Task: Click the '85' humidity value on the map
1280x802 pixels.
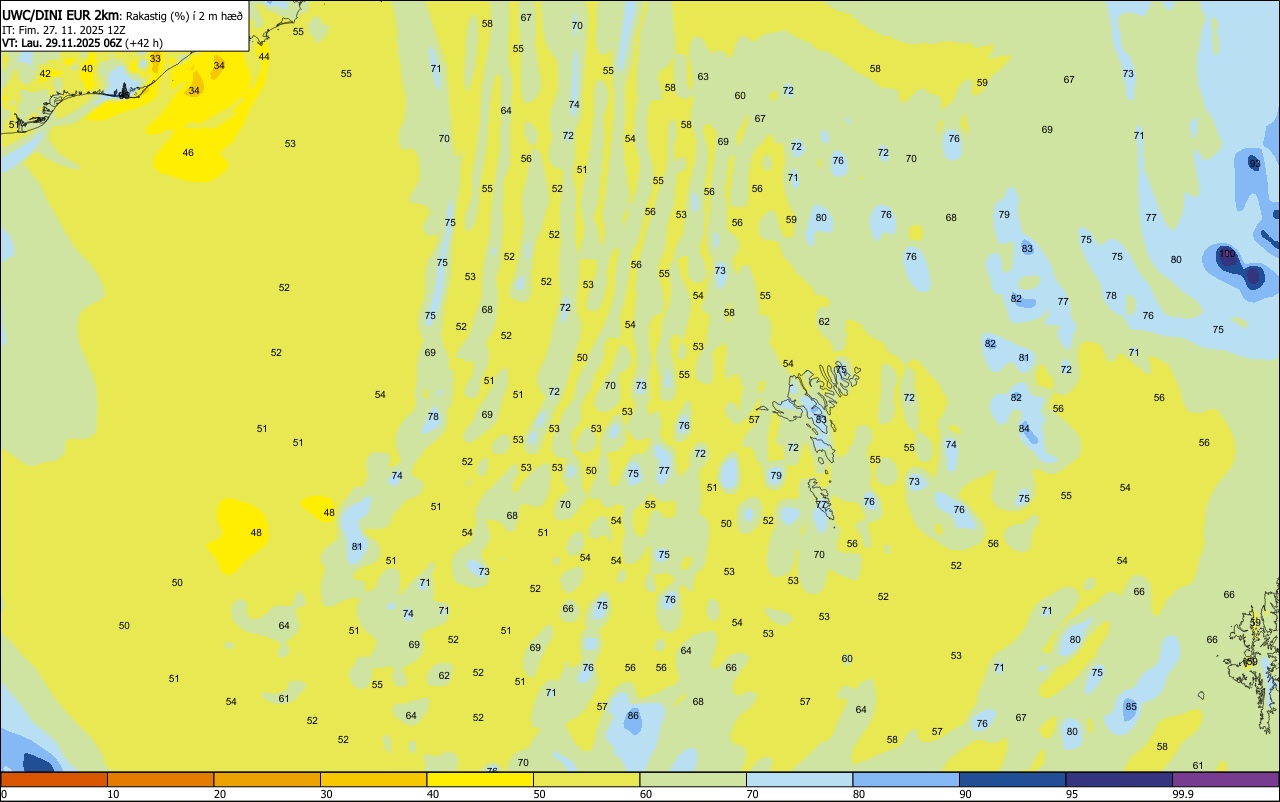Action: (x=1131, y=707)
